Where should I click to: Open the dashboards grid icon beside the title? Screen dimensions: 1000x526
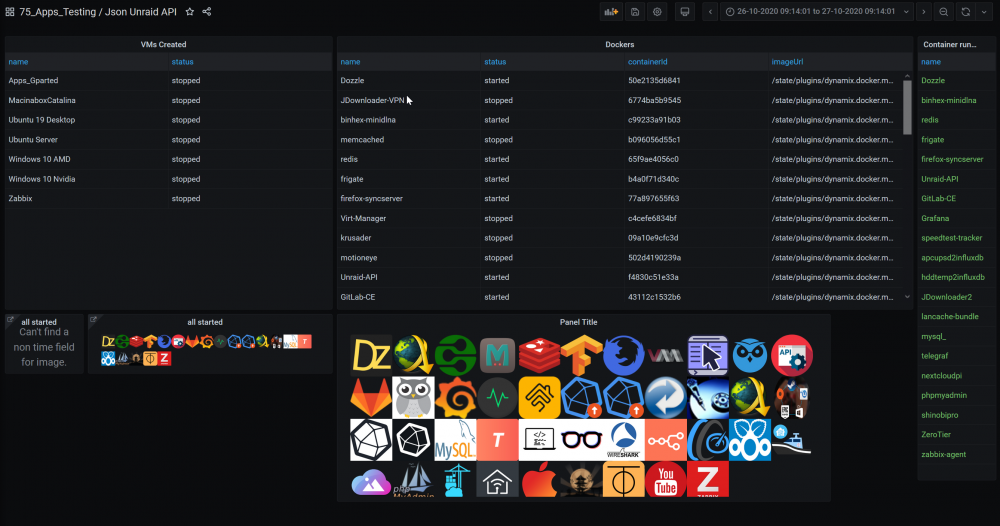point(10,11)
